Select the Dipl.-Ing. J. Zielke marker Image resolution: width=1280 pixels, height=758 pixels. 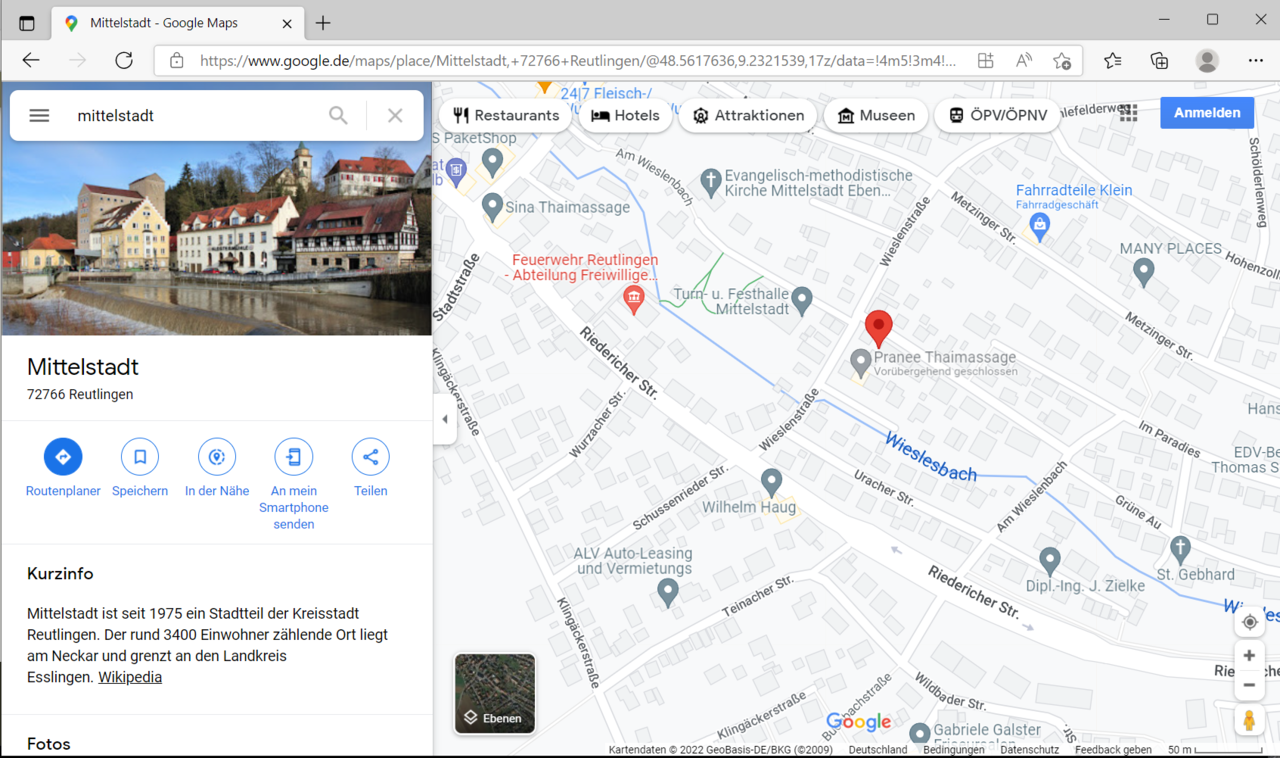pyautogui.click(x=1049, y=559)
